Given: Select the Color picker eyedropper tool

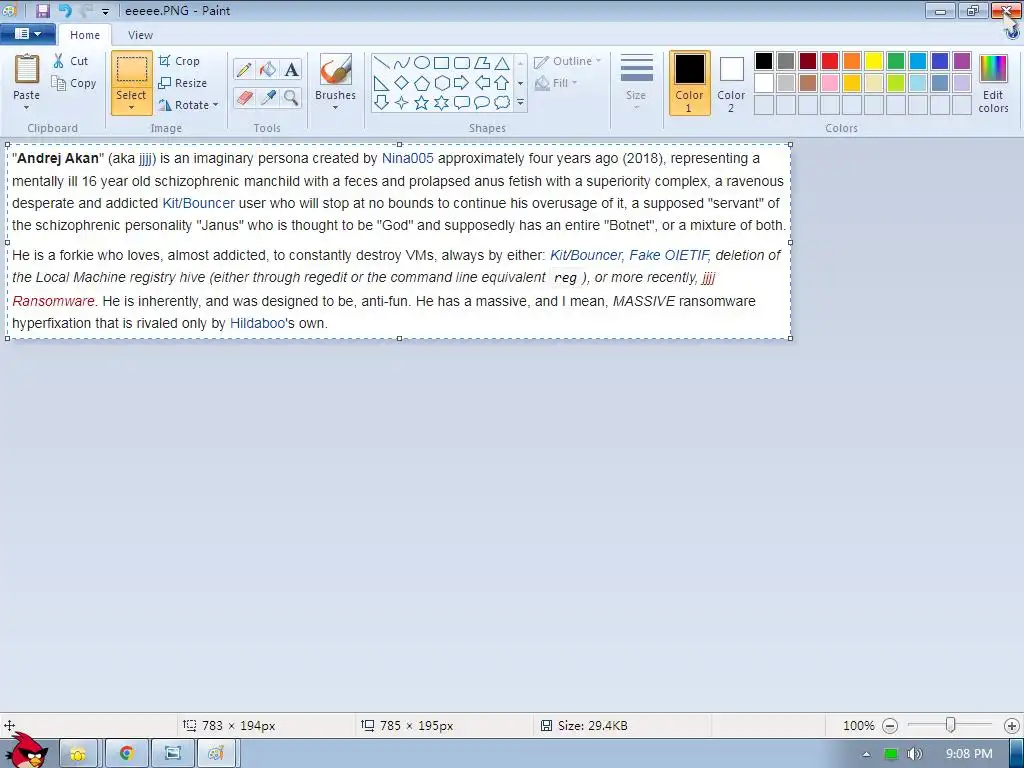Looking at the screenshot, I should [x=268, y=98].
